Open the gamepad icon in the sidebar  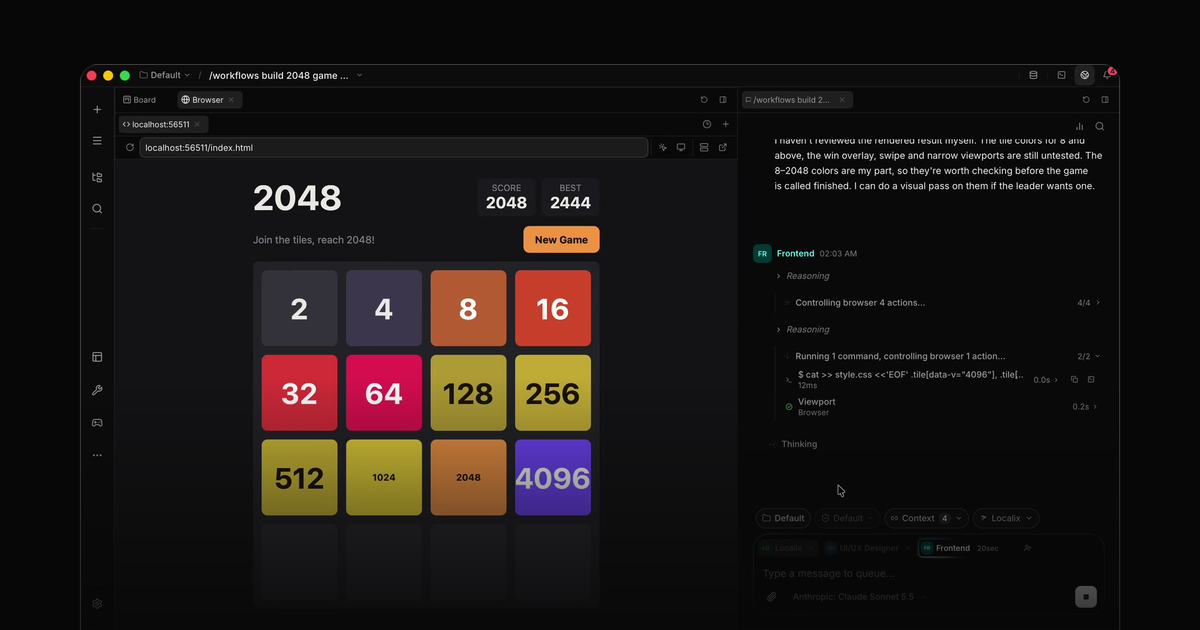pyautogui.click(x=97, y=423)
